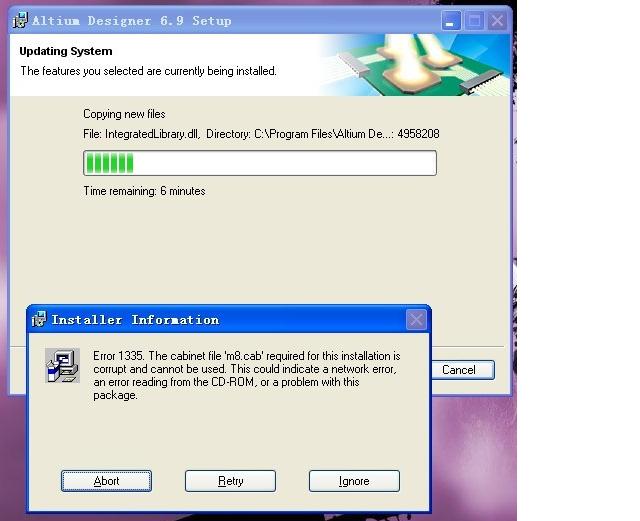Click the Abort button
640x521 pixels.
[x=106, y=481]
